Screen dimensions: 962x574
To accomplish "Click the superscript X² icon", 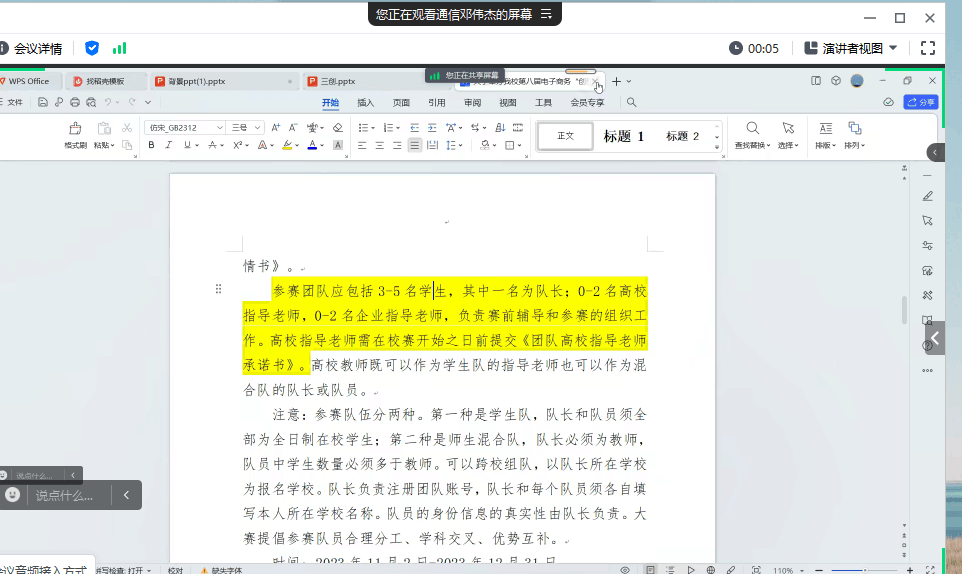I will point(238,145).
